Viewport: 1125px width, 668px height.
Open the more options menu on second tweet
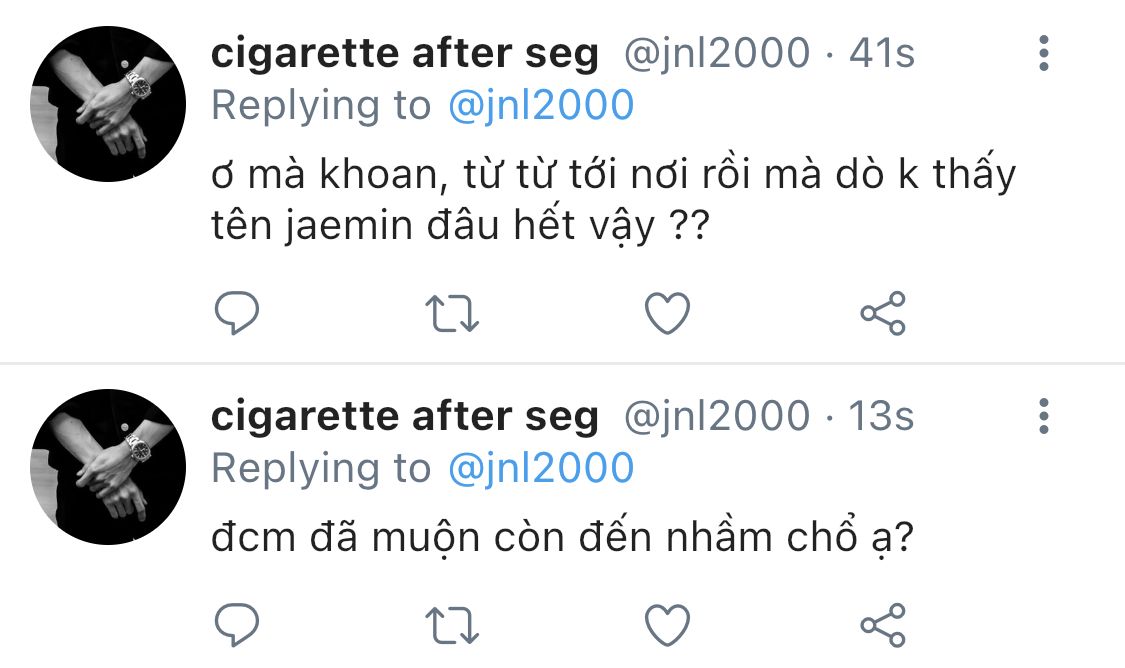point(1044,416)
